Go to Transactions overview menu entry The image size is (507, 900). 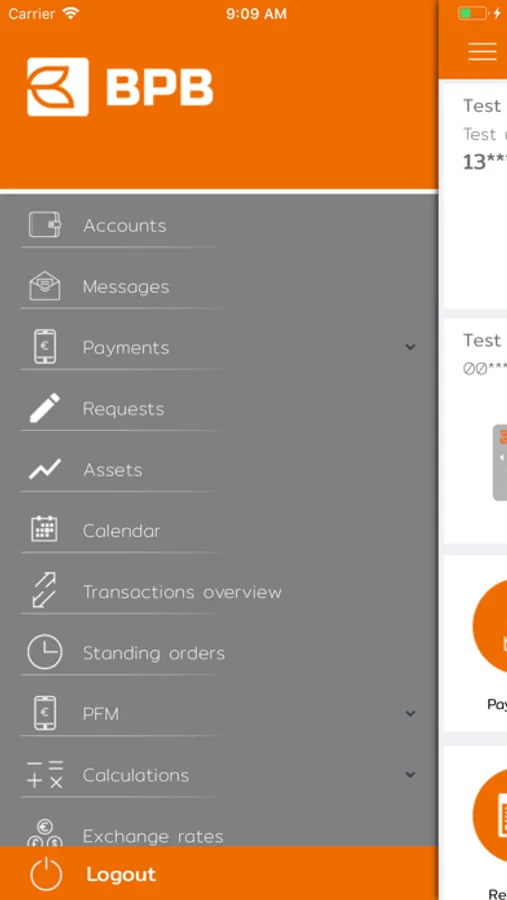click(x=219, y=592)
